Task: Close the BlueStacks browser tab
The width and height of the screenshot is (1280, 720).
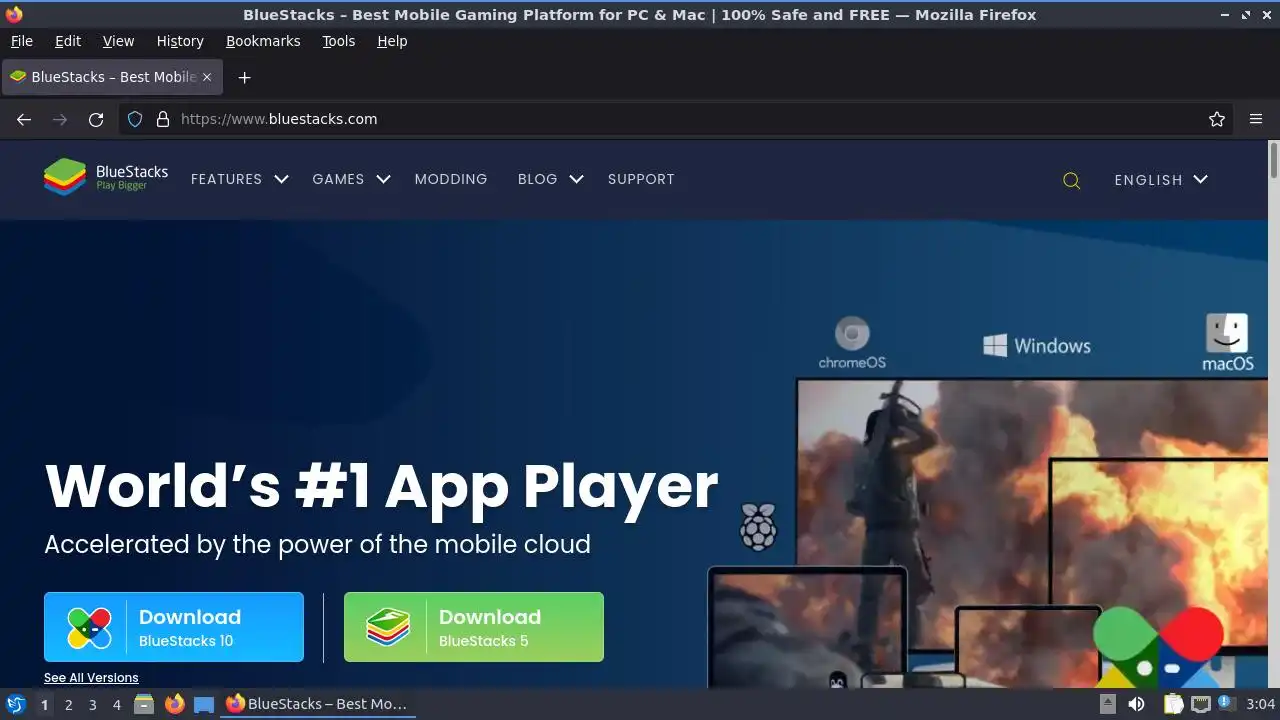Action: click(x=207, y=77)
